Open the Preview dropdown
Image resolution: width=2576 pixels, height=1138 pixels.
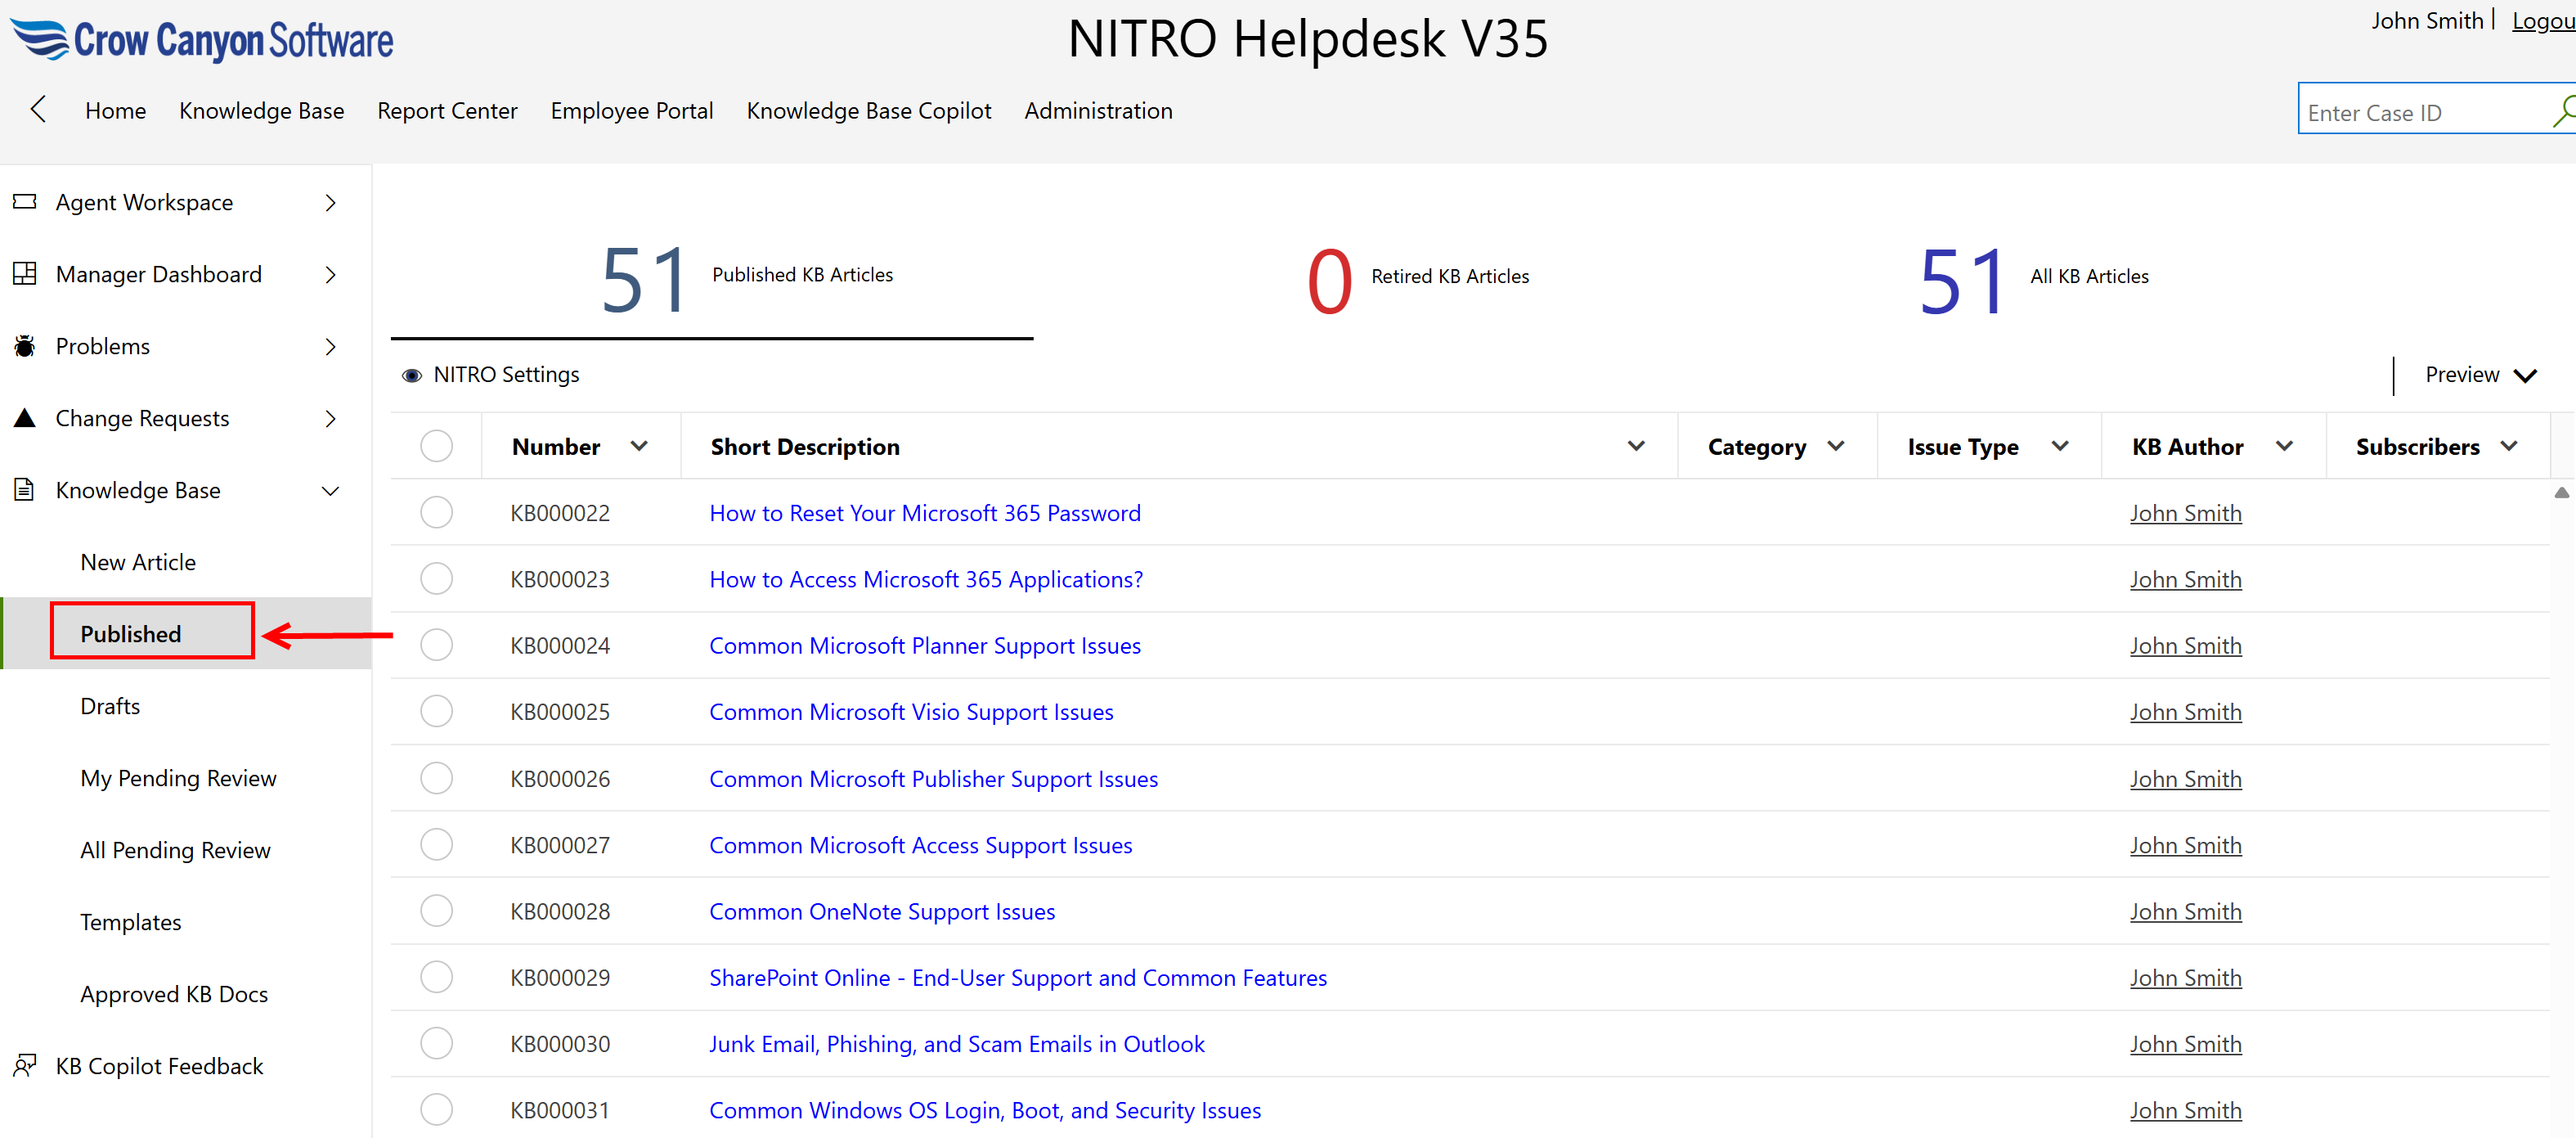pyautogui.click(x=2480, y=375)
